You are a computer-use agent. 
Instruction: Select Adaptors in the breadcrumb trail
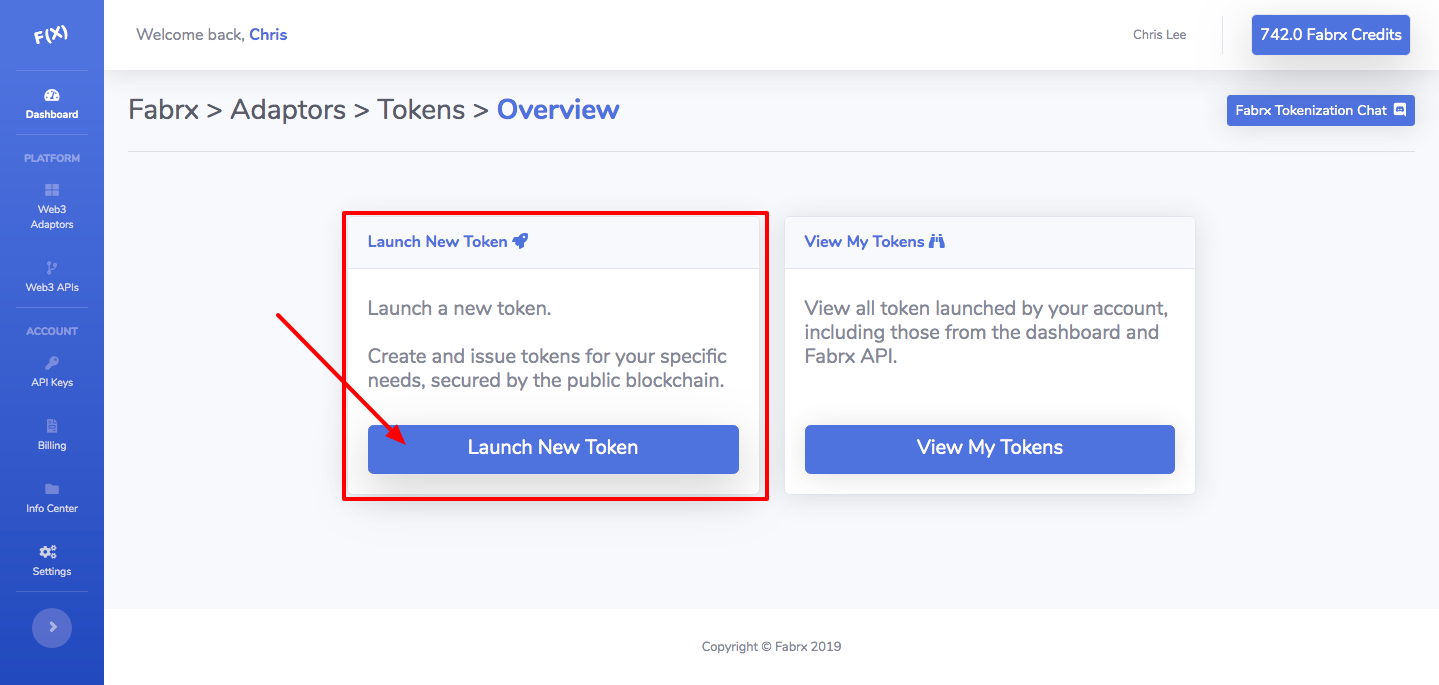point(288,110)
